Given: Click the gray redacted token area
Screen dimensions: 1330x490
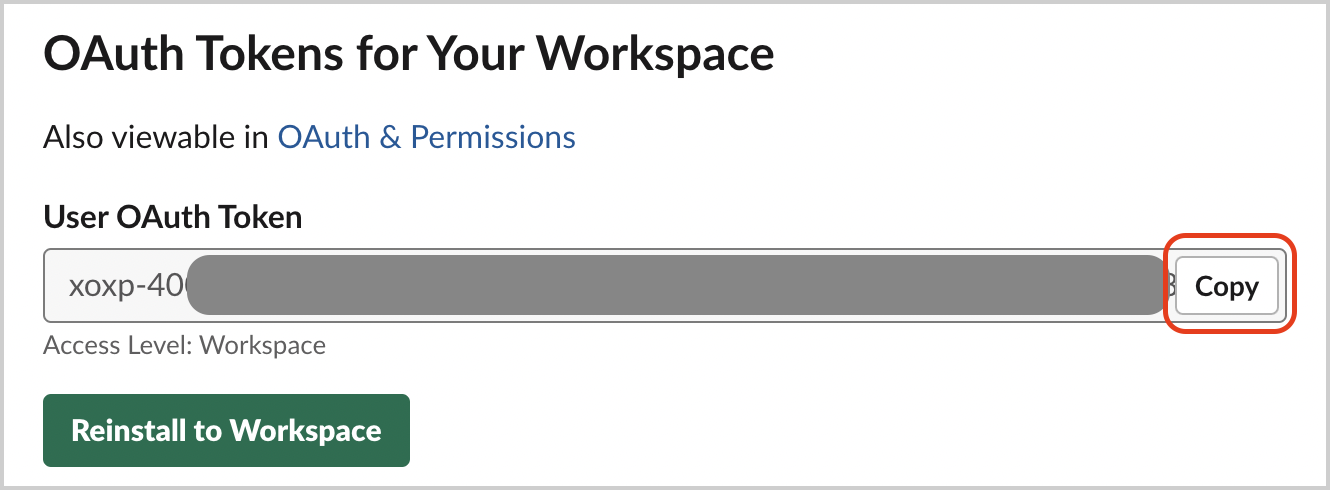Looking at the screenshot, I should click(x=670, y=286).
